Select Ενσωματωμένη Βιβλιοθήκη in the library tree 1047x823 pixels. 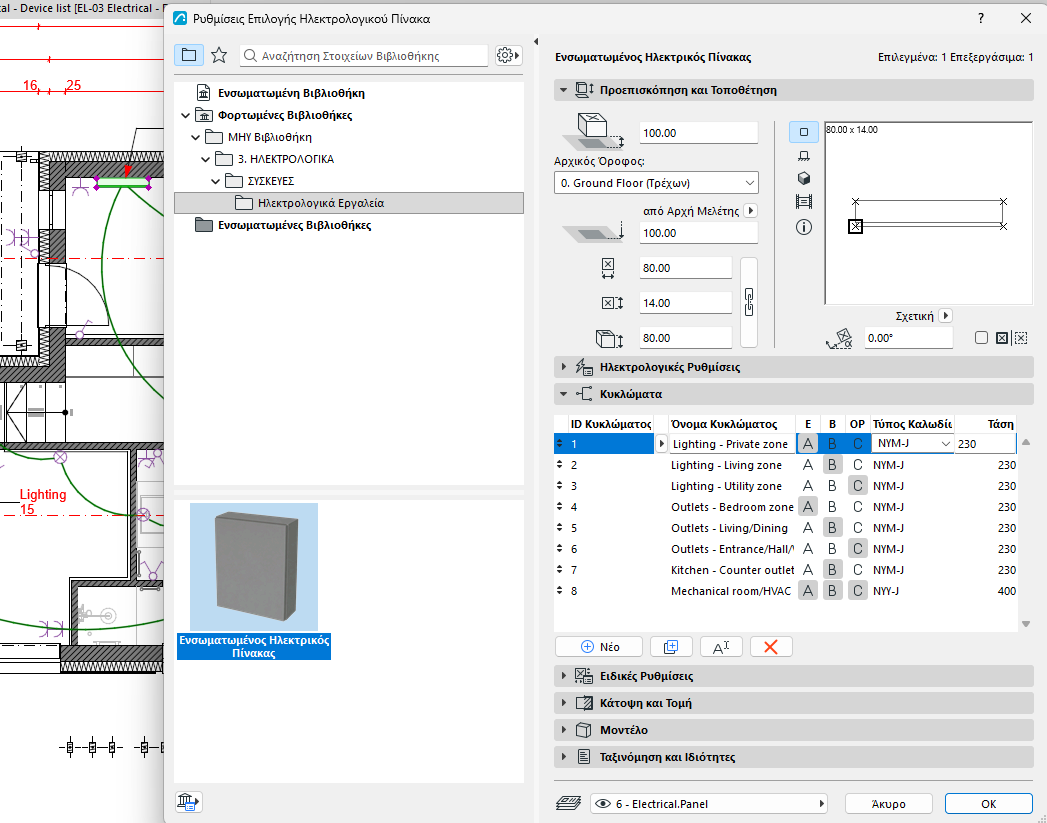click(x=291, y=93)
